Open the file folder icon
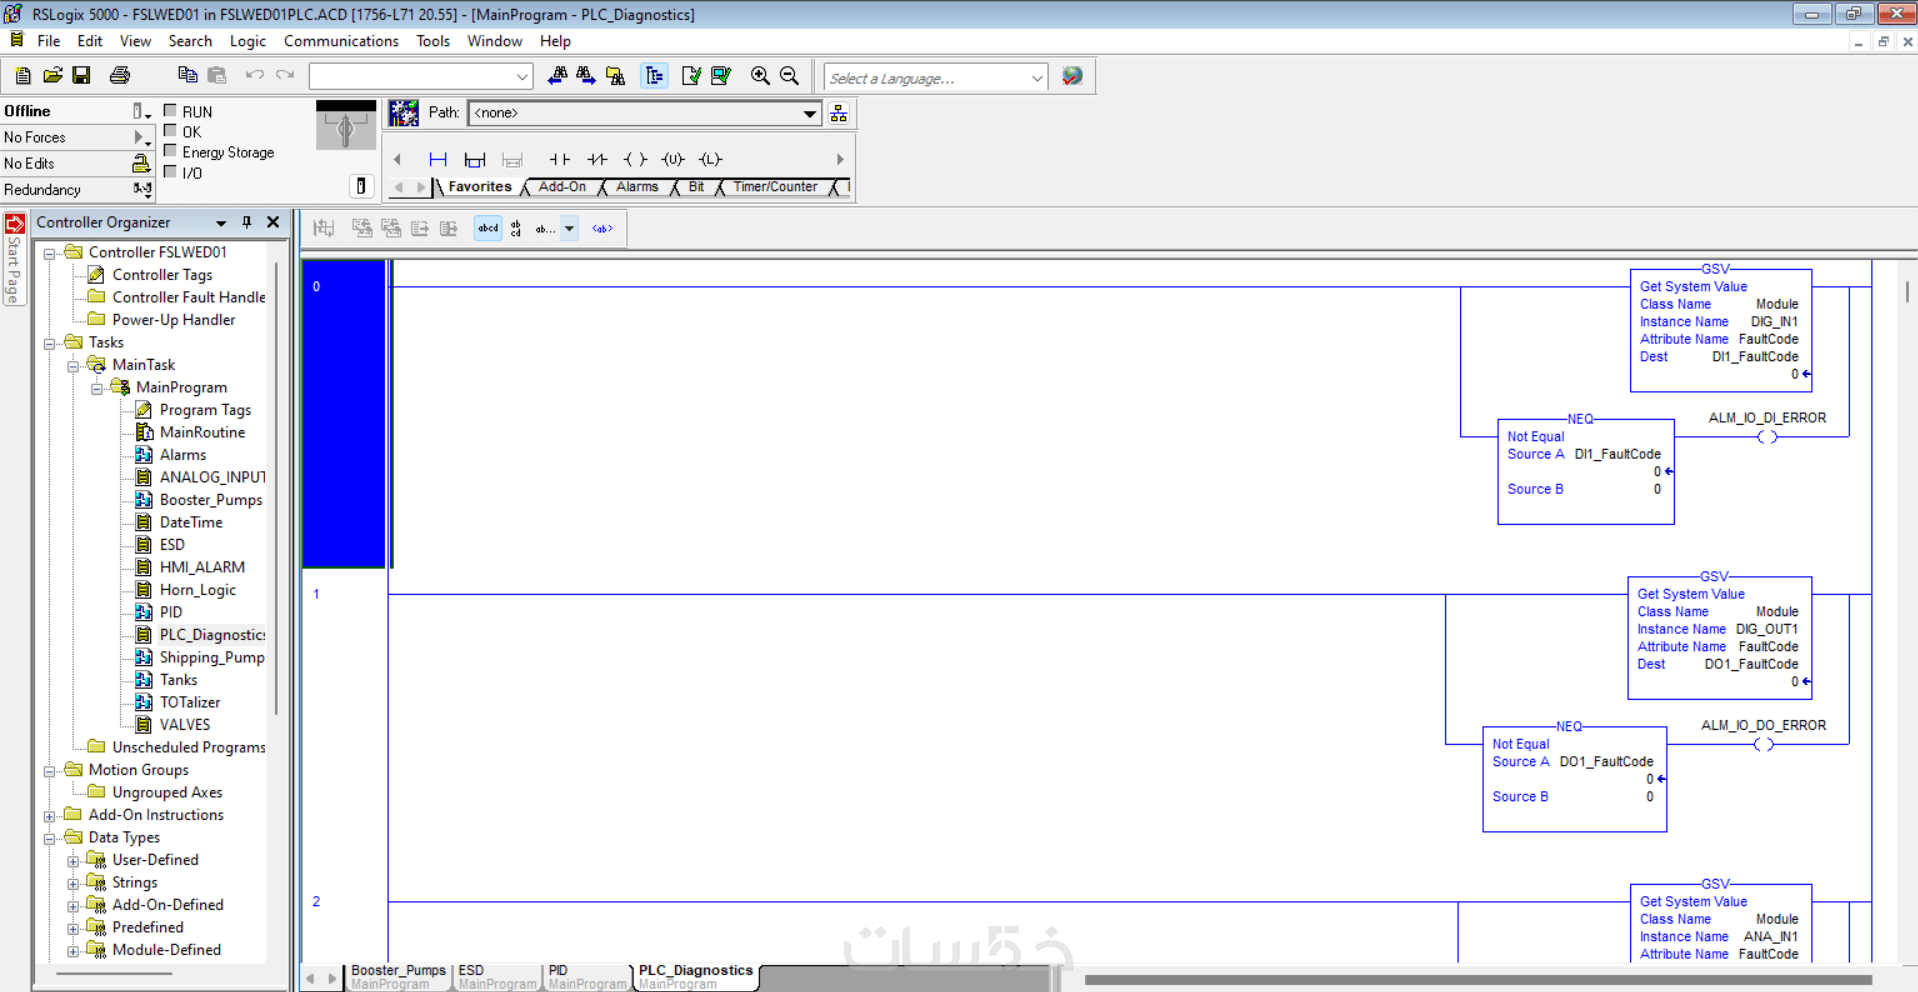This screenshot has height=992, width=1918. click(x=52, y=75)
